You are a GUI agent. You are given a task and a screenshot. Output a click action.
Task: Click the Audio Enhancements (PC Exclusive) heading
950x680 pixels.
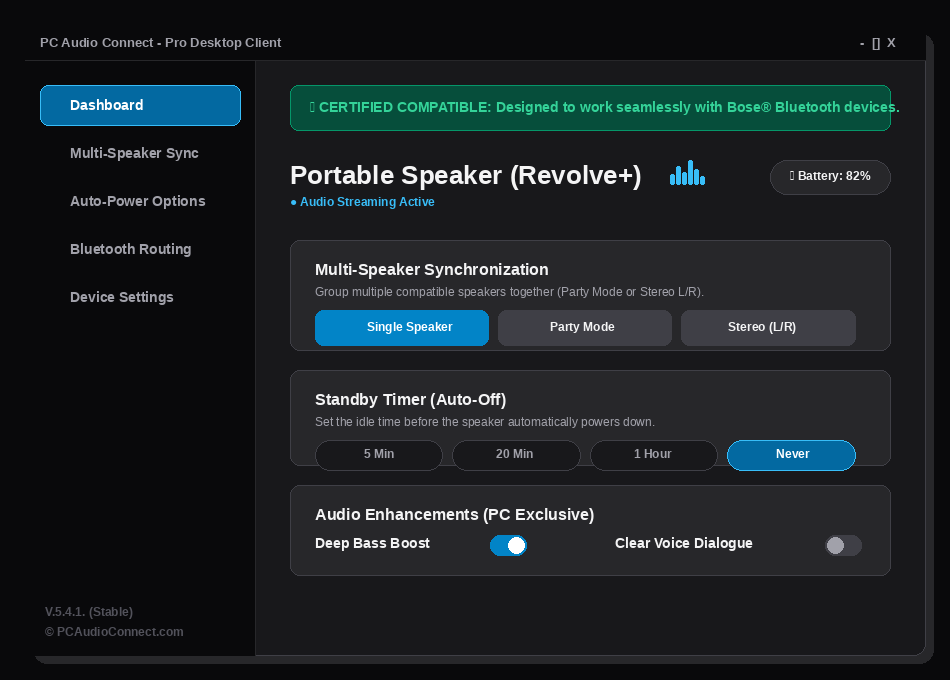click(x=454, y=515)
